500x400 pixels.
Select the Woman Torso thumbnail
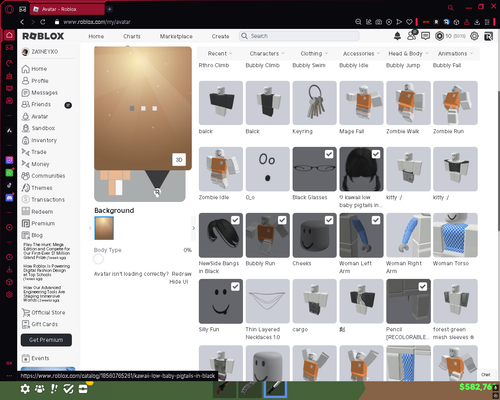(x=455, y=235)
